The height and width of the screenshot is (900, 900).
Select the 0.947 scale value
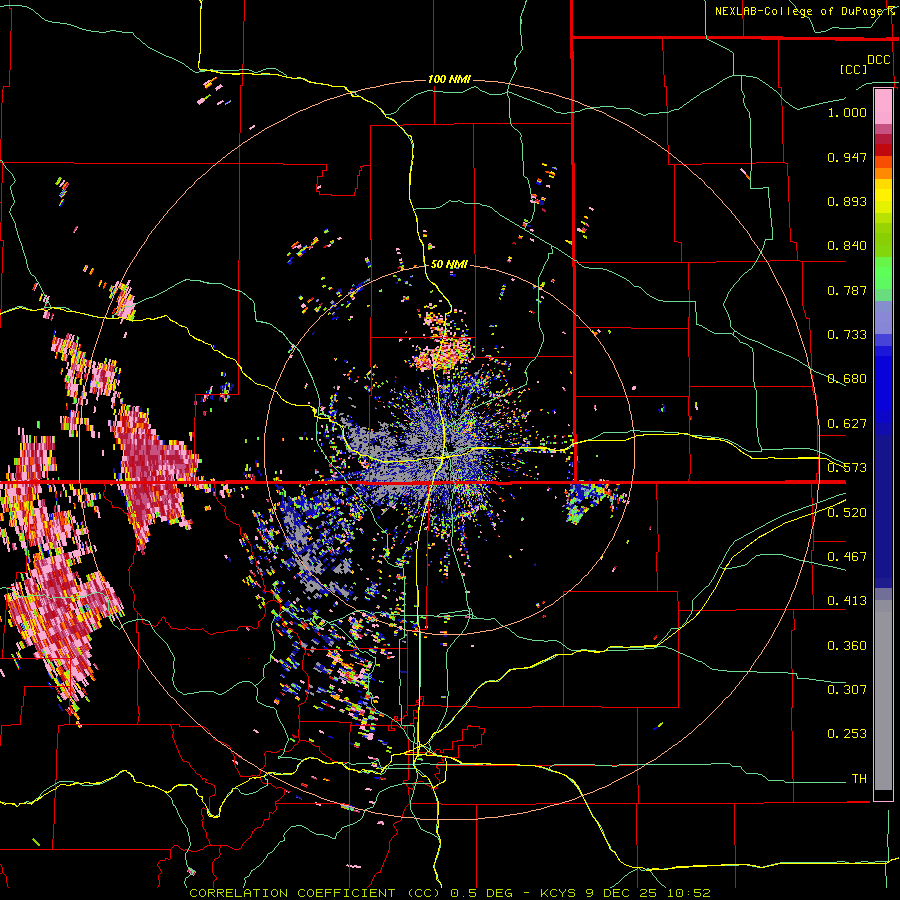coord(847,157)
